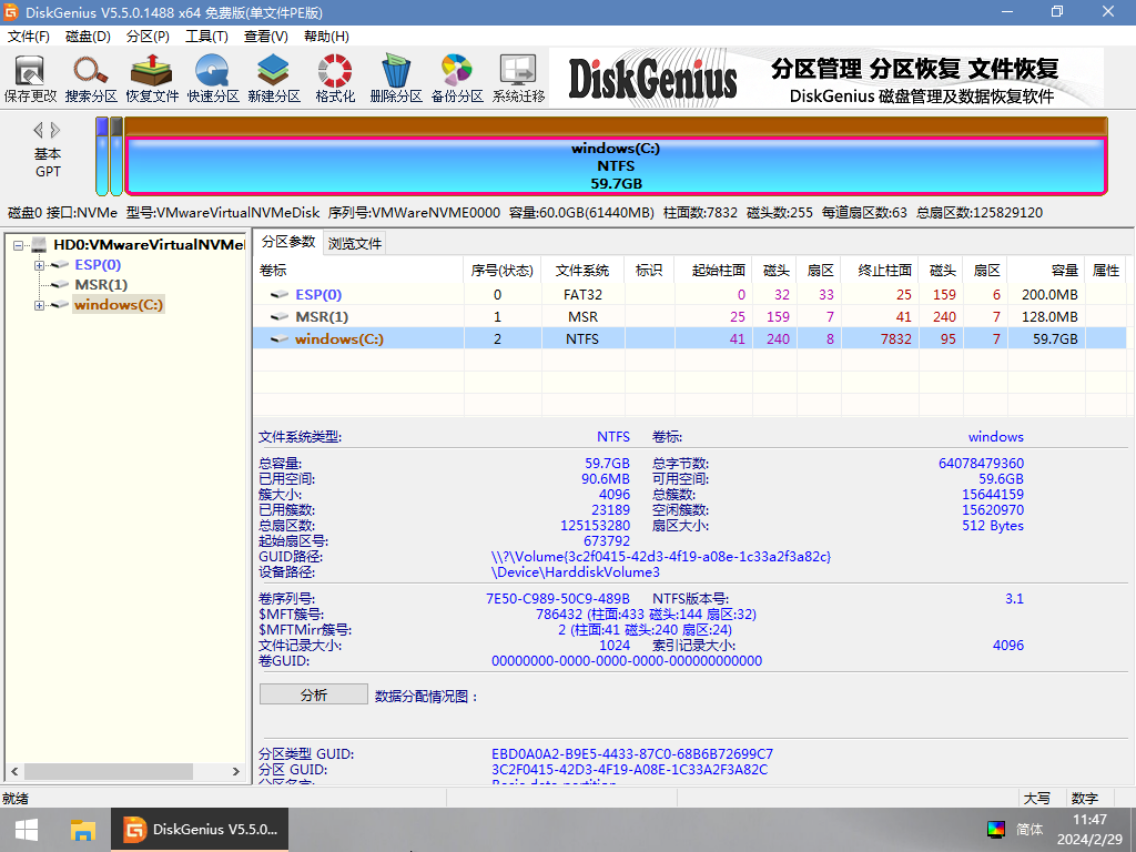Click the windows(C:) NTFS block in disk map
1136x852 pixels.
click(616, 166)
